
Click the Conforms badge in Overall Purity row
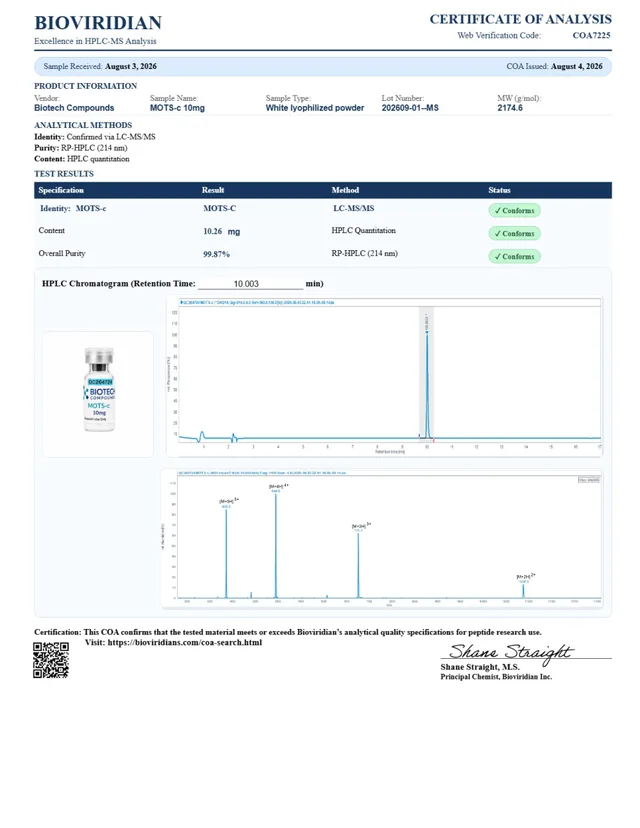point(514,257)
